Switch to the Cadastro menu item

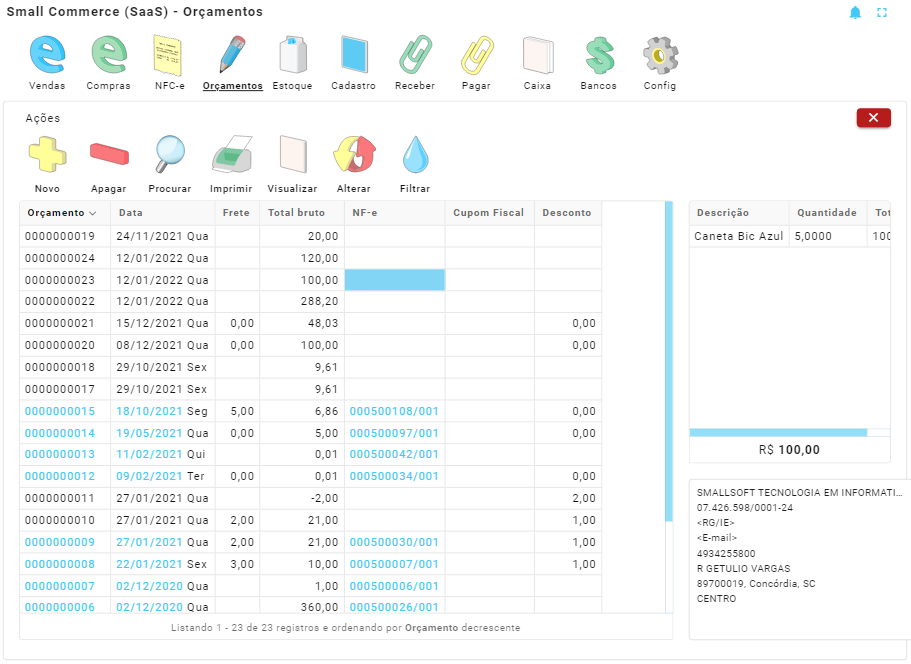tap(353, 64)
